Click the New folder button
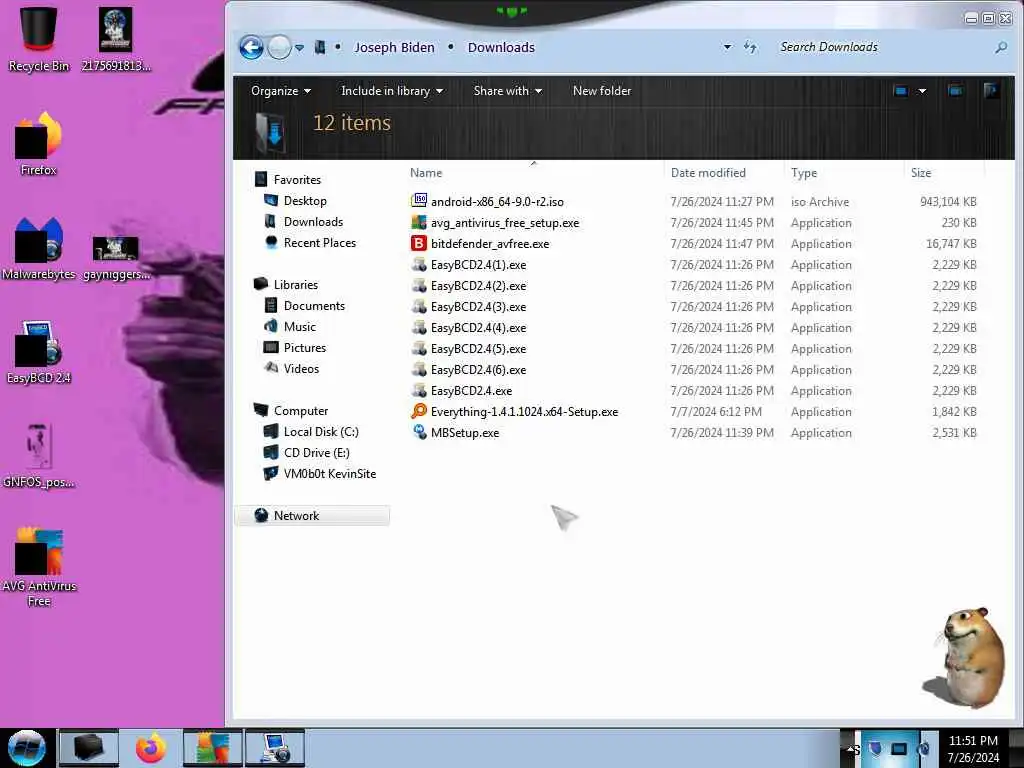The image size is (1024, 768). click(601, 91)
